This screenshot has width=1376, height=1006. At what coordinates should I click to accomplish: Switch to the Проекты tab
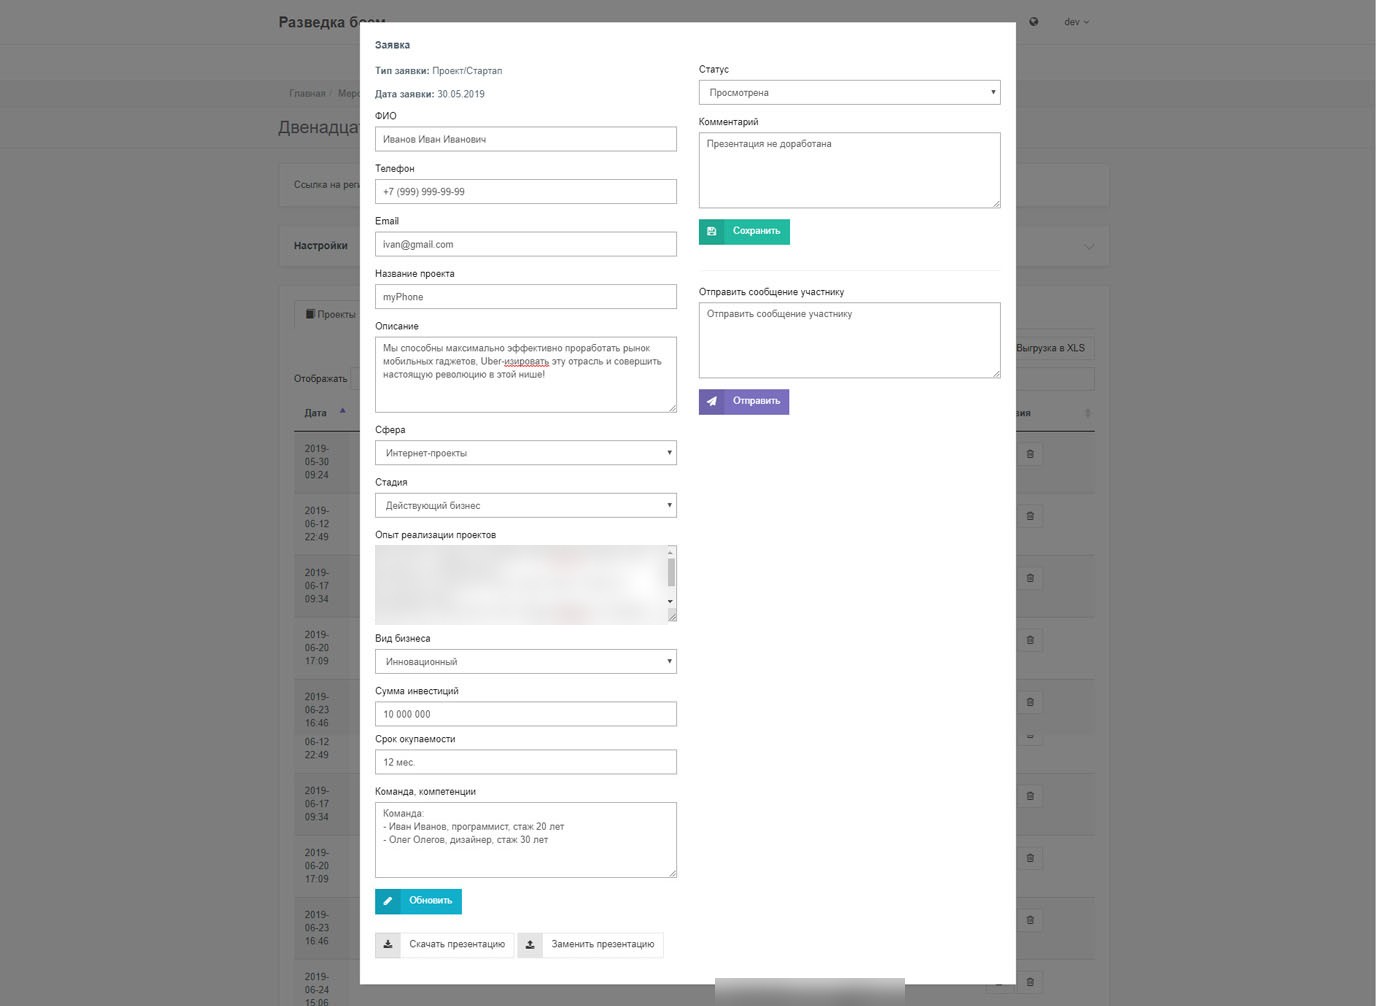click(331, 314)
